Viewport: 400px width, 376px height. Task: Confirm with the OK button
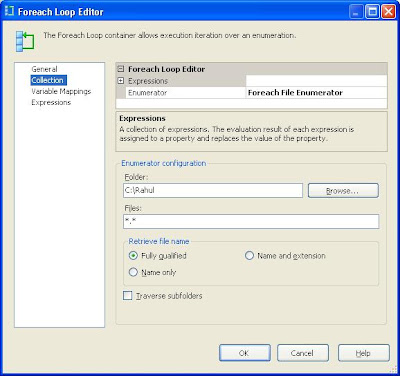(x=245, y=353)
